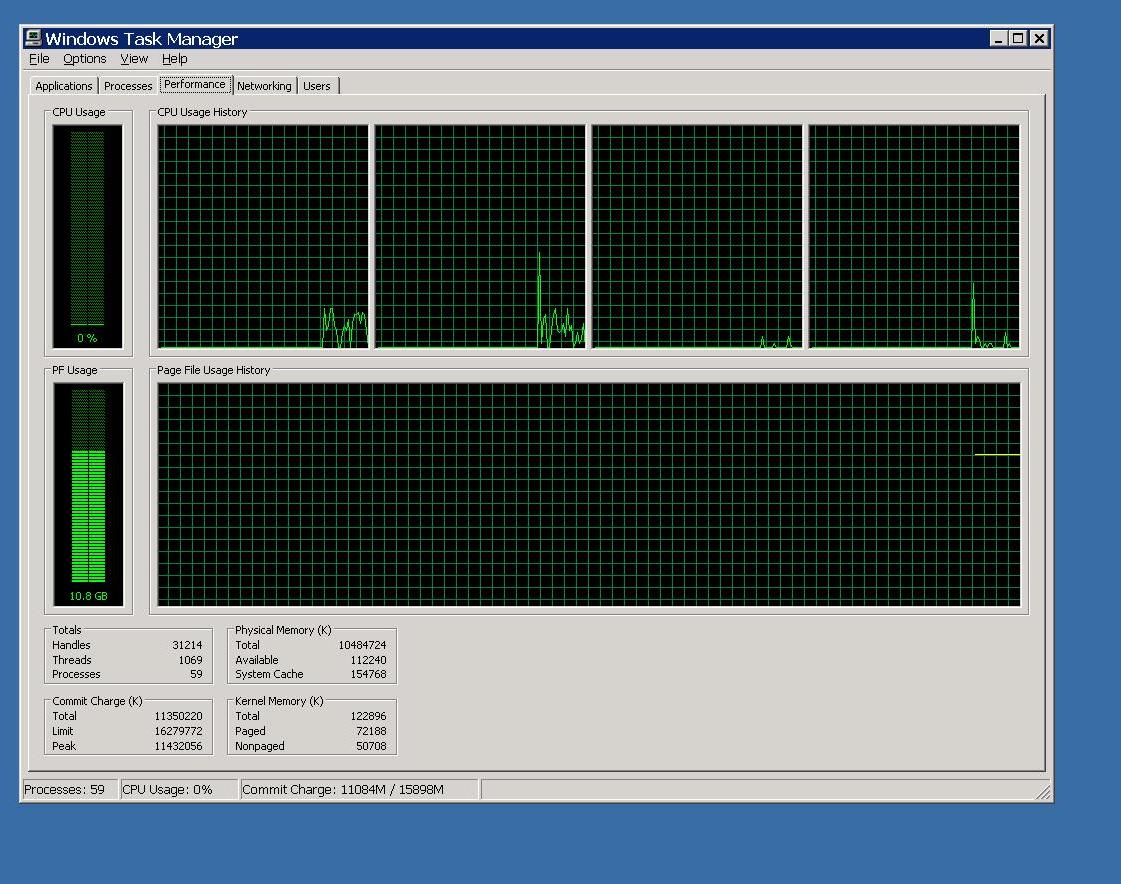
Task: Go to the Processes tab
Action: 128,86
